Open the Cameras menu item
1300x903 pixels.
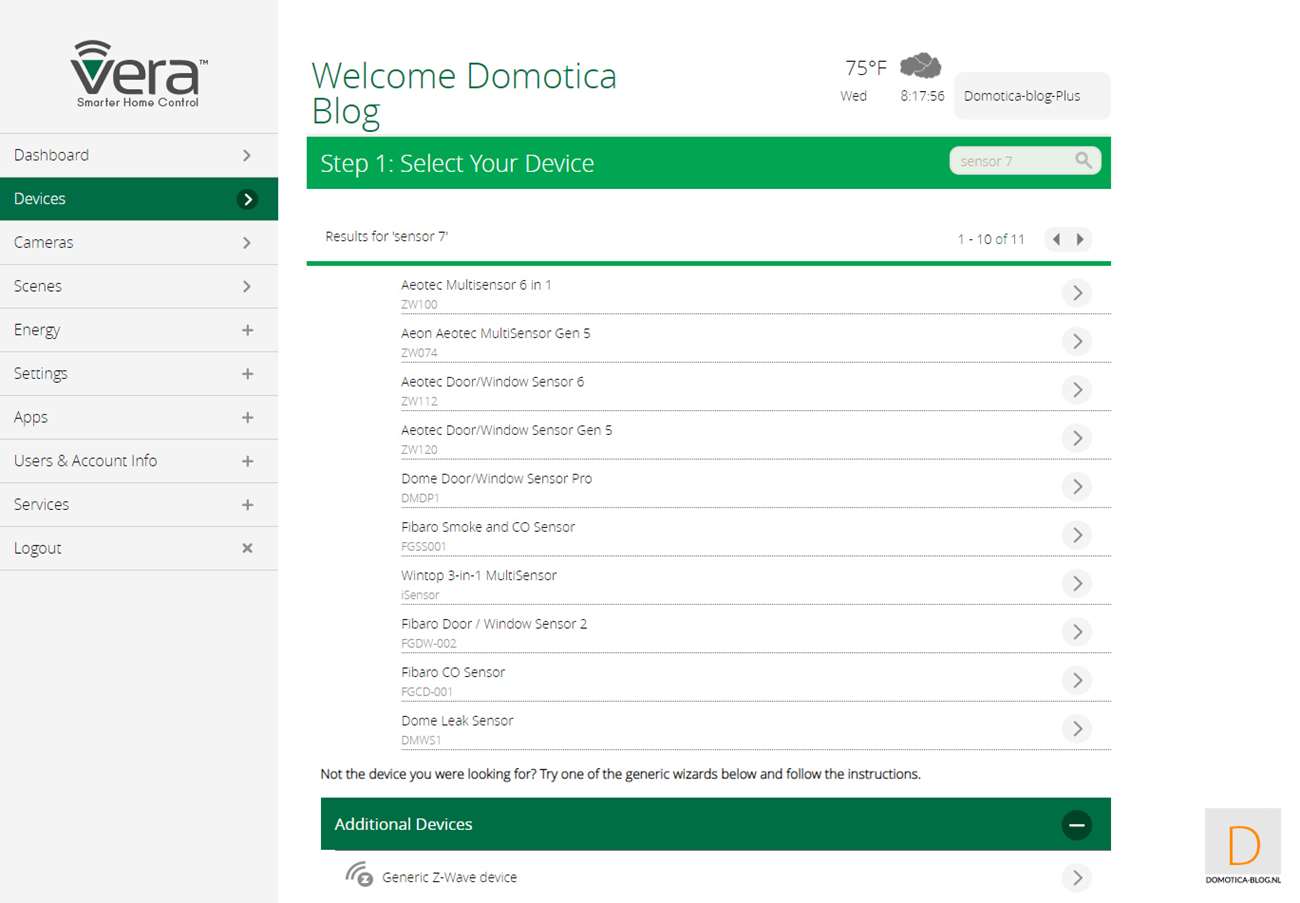138,242
